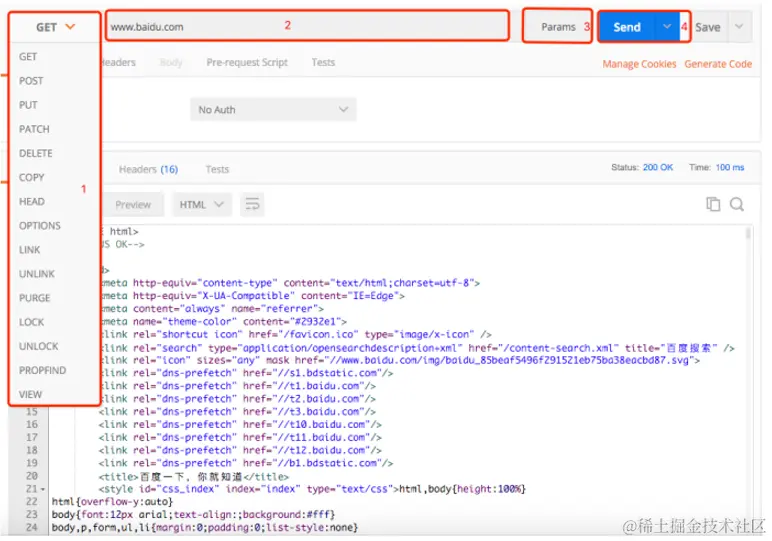The height and width of the screenshot is (541, 772).
Task: Copy response body with copy icon
Action: [x=713, y=204]
